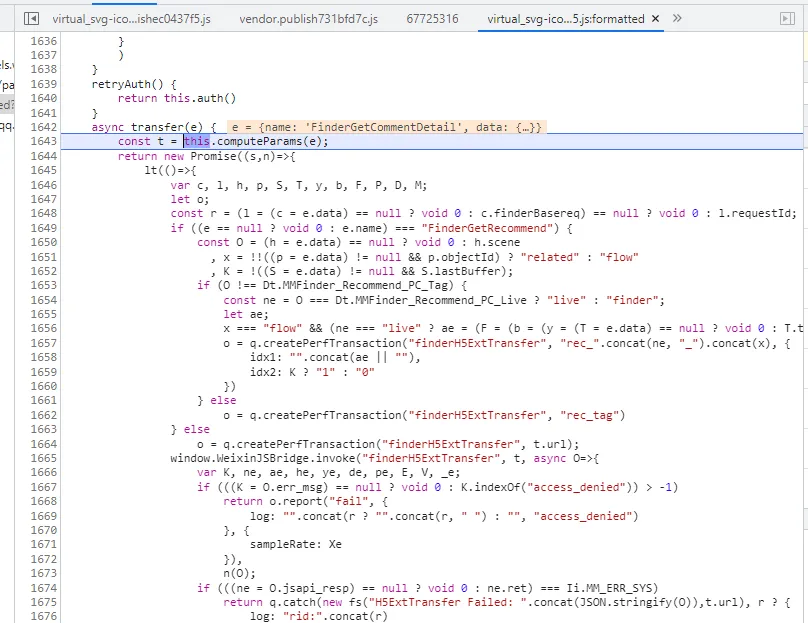
Task: Select the 67725316 tab
Action: (432, 19)
